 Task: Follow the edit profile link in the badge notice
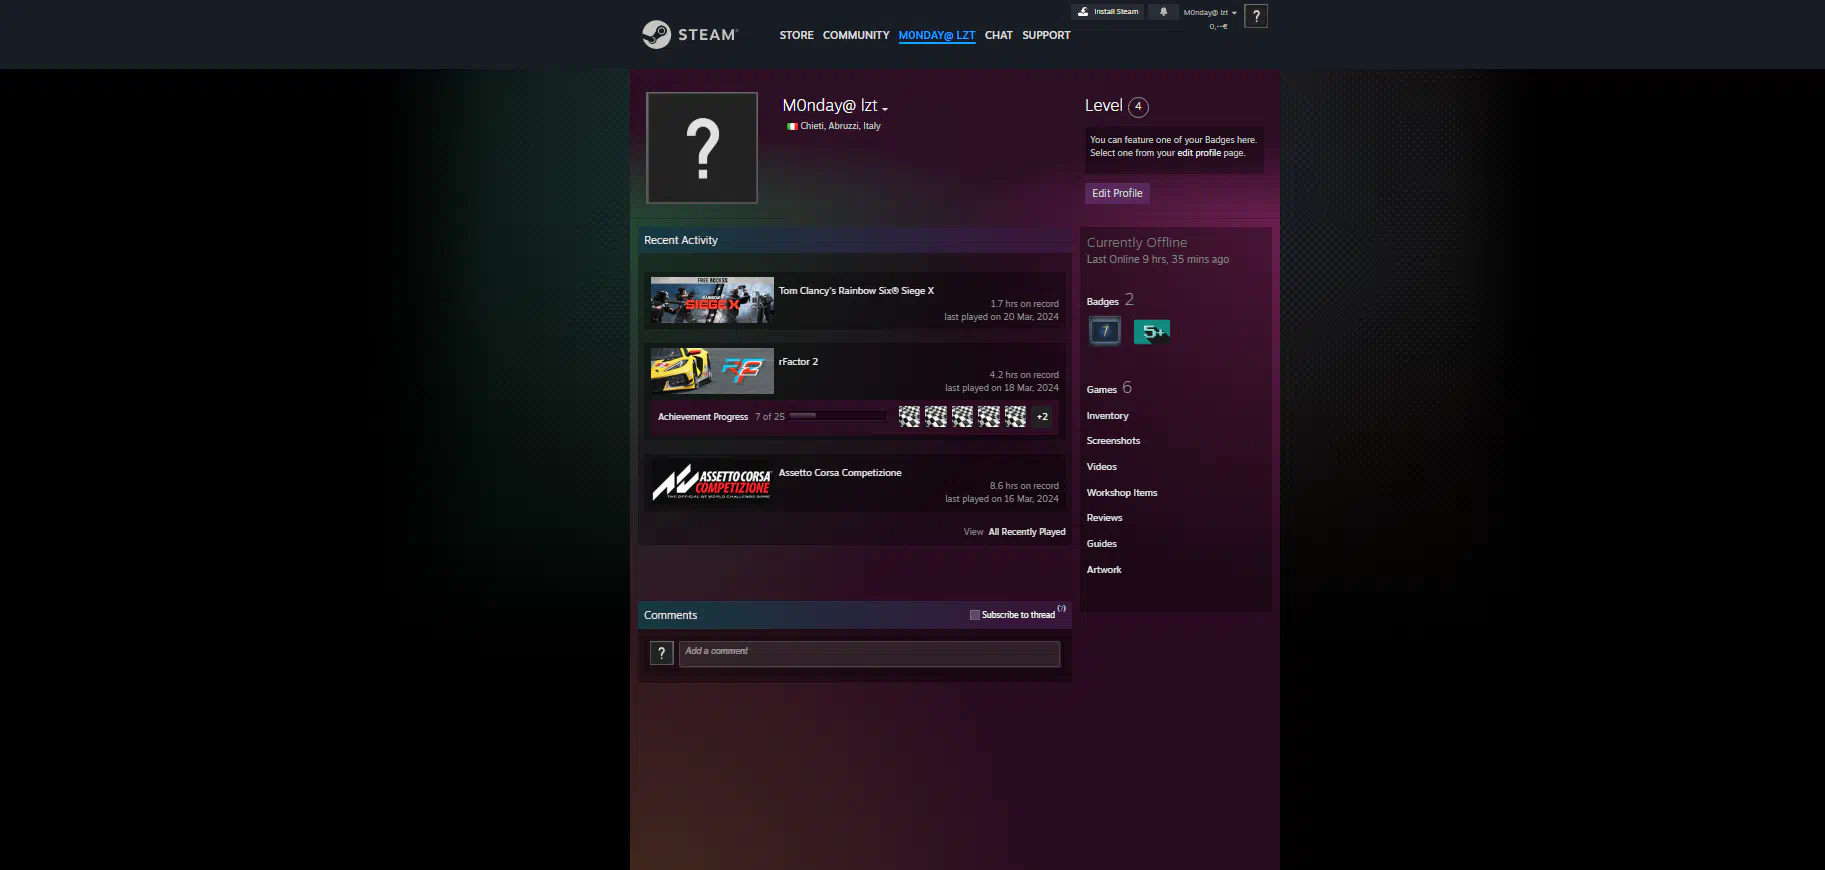[x=1198, y=153]
